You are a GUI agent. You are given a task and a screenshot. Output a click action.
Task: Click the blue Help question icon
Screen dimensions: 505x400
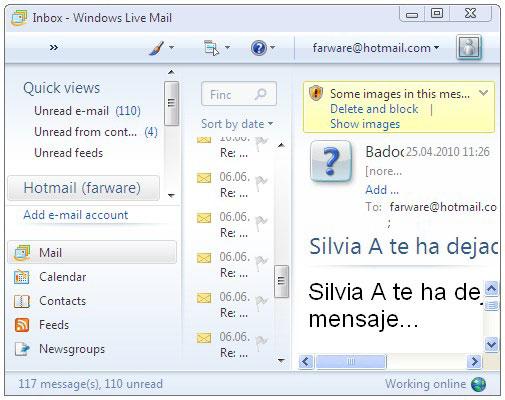click(x=259, y=48)
